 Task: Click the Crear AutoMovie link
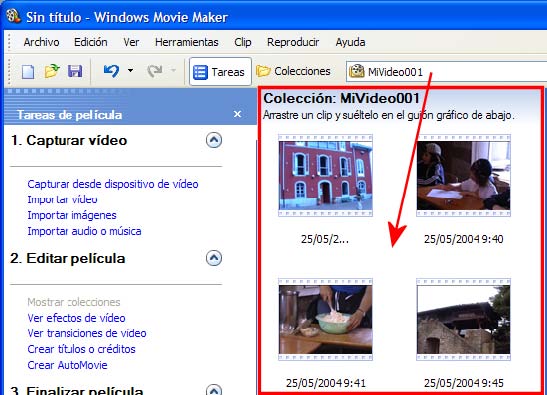click(x=67, y=365)
